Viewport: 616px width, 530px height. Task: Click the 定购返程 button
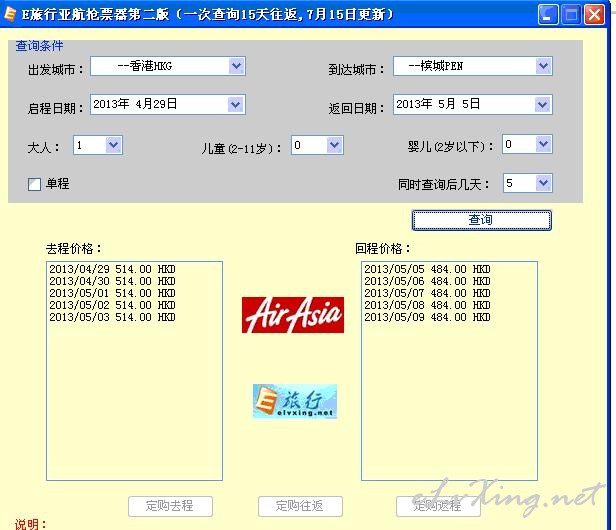(x=438, y=506)
